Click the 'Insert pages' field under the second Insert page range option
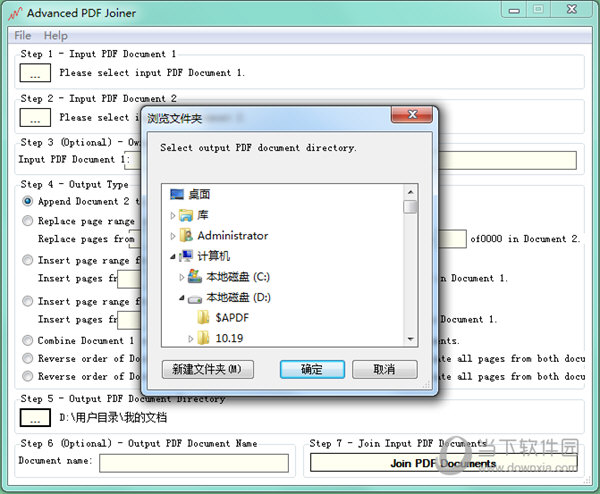 point(129,320)
